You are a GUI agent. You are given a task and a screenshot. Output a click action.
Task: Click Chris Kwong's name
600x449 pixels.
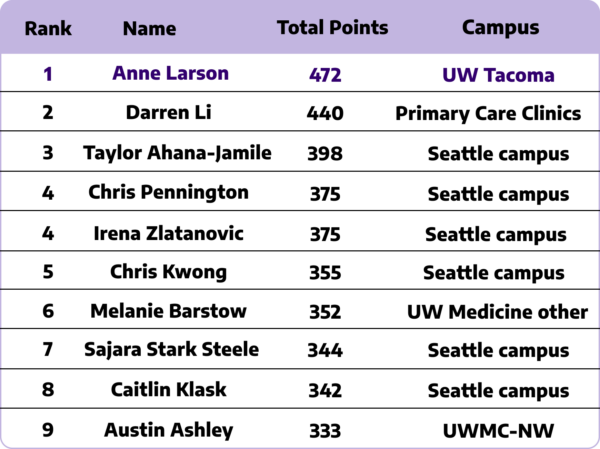[x=168, y=272]
